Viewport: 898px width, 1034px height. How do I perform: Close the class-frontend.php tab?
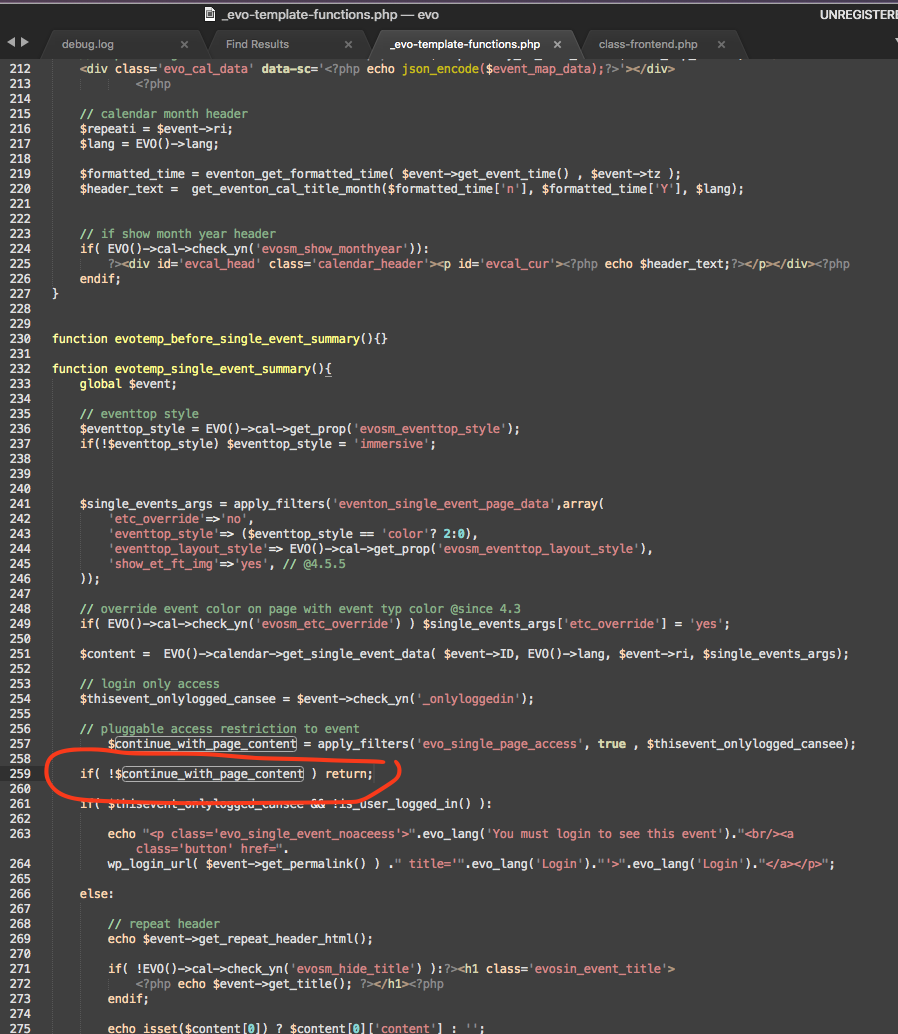tap(722, 44)
